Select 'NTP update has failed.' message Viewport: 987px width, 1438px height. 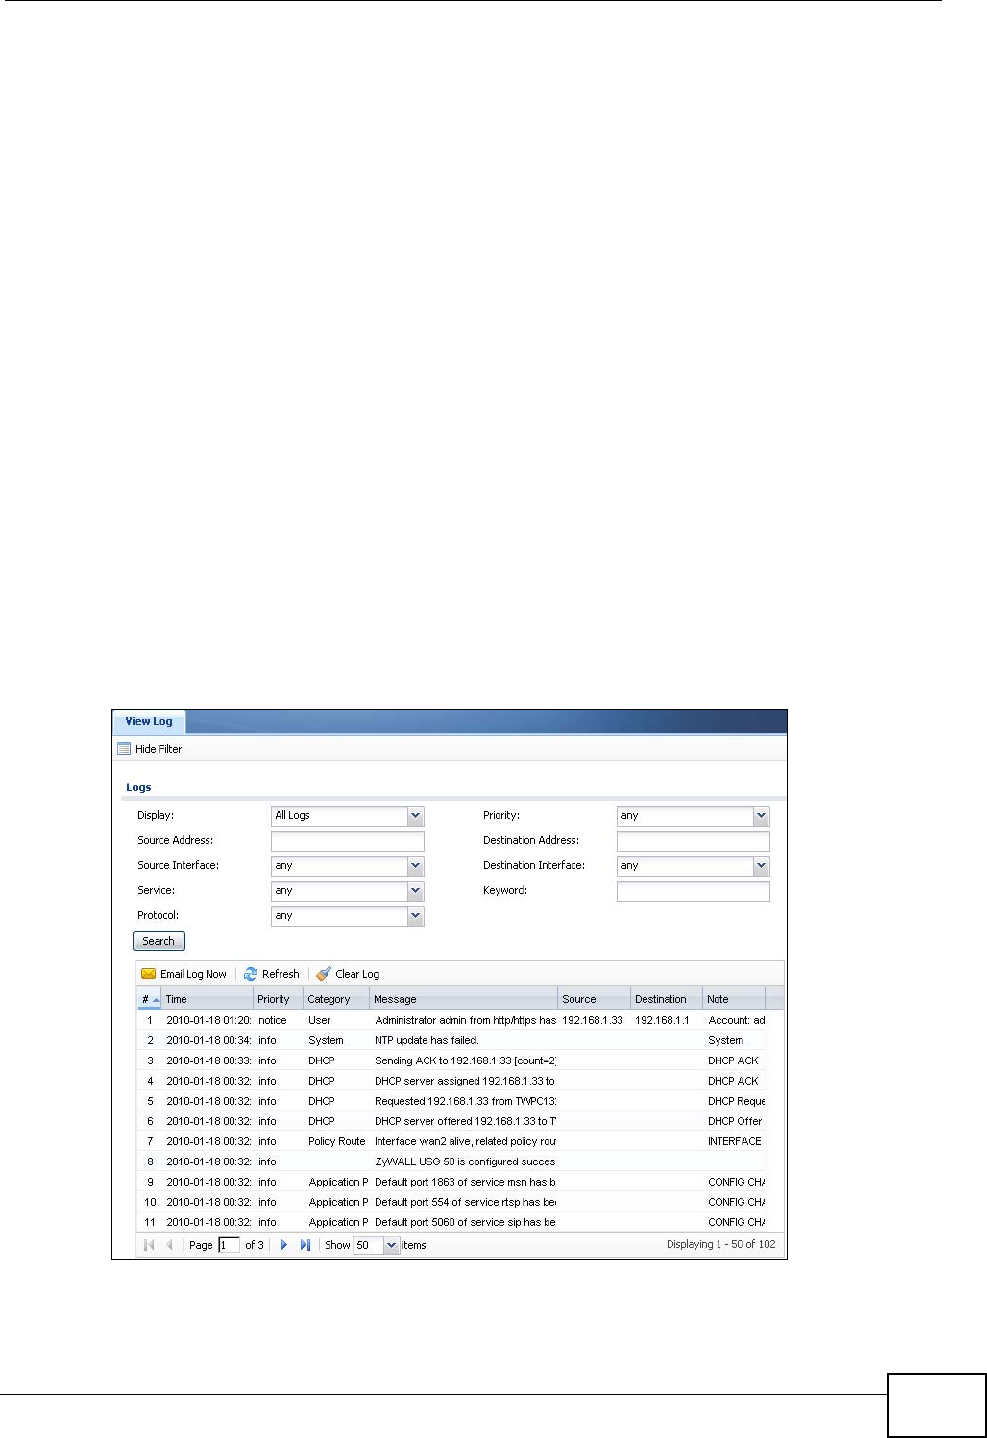pos(427,1041)
